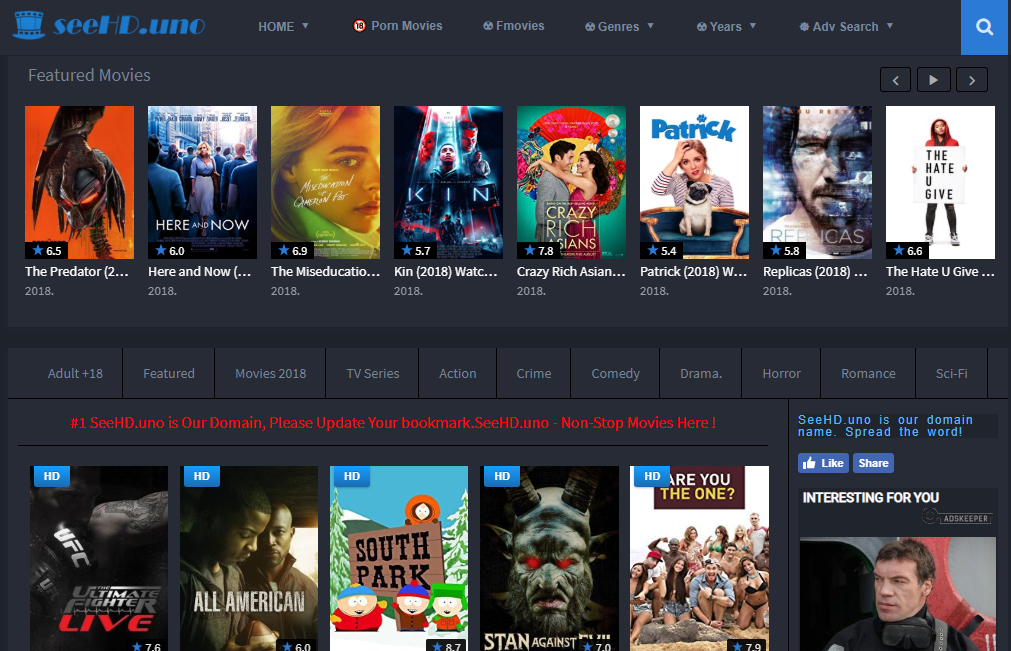Click the gear icon beside Adv Search

(x=804, y=26)
